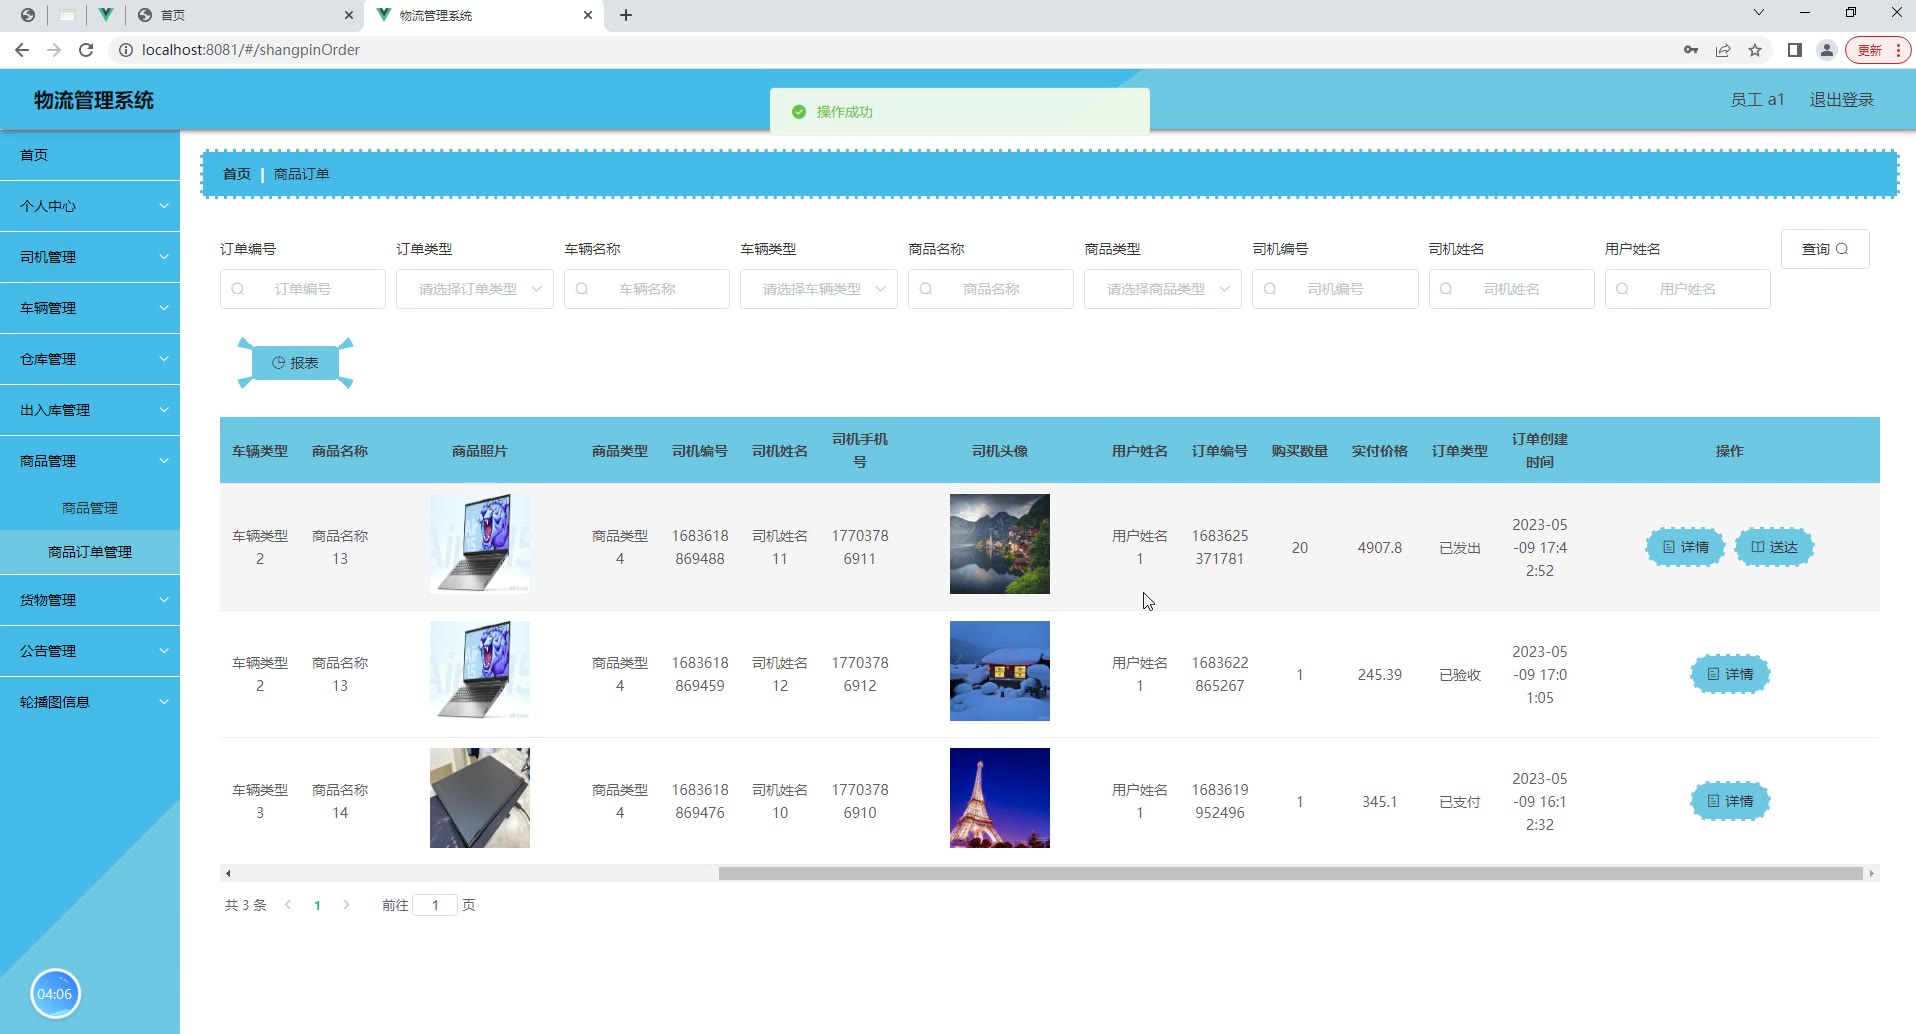Focus the 司机姓名 search field
The width and height of the screenshot is (1916, 1034).
1511,289
